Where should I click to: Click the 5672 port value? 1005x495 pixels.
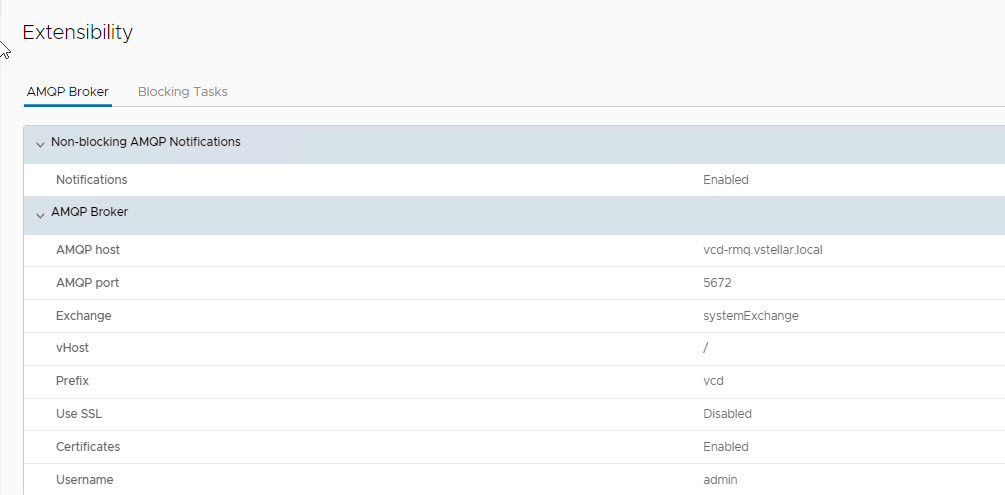[717, 283]
